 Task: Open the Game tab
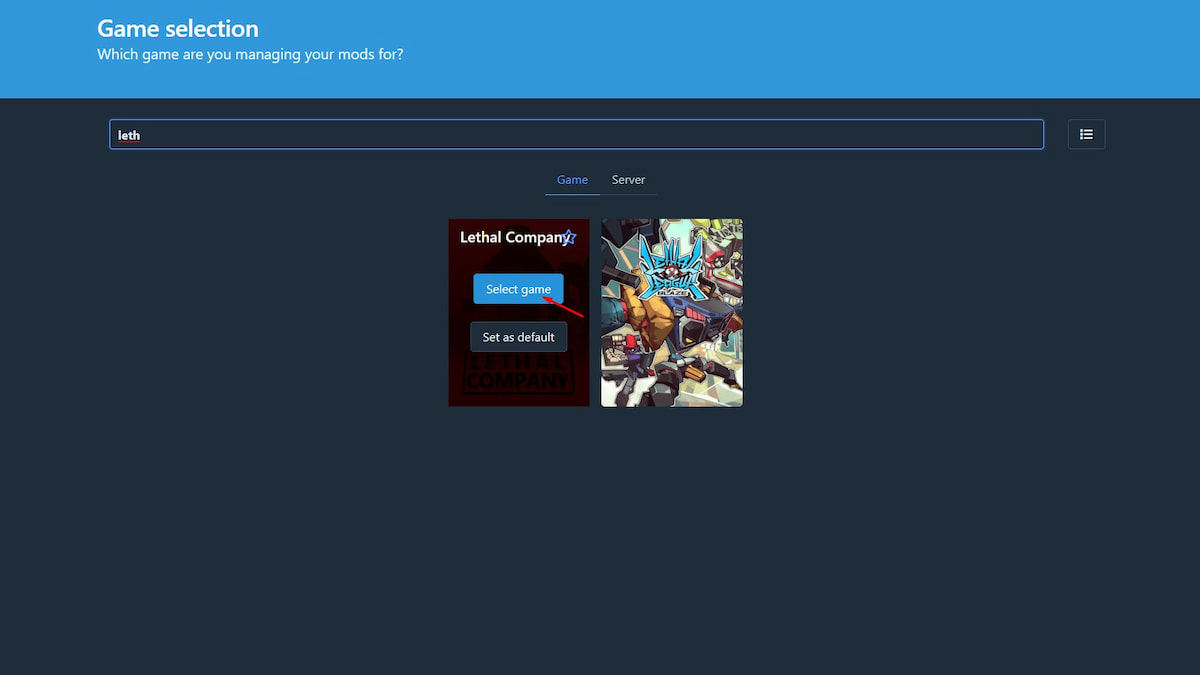click(572, 180)
